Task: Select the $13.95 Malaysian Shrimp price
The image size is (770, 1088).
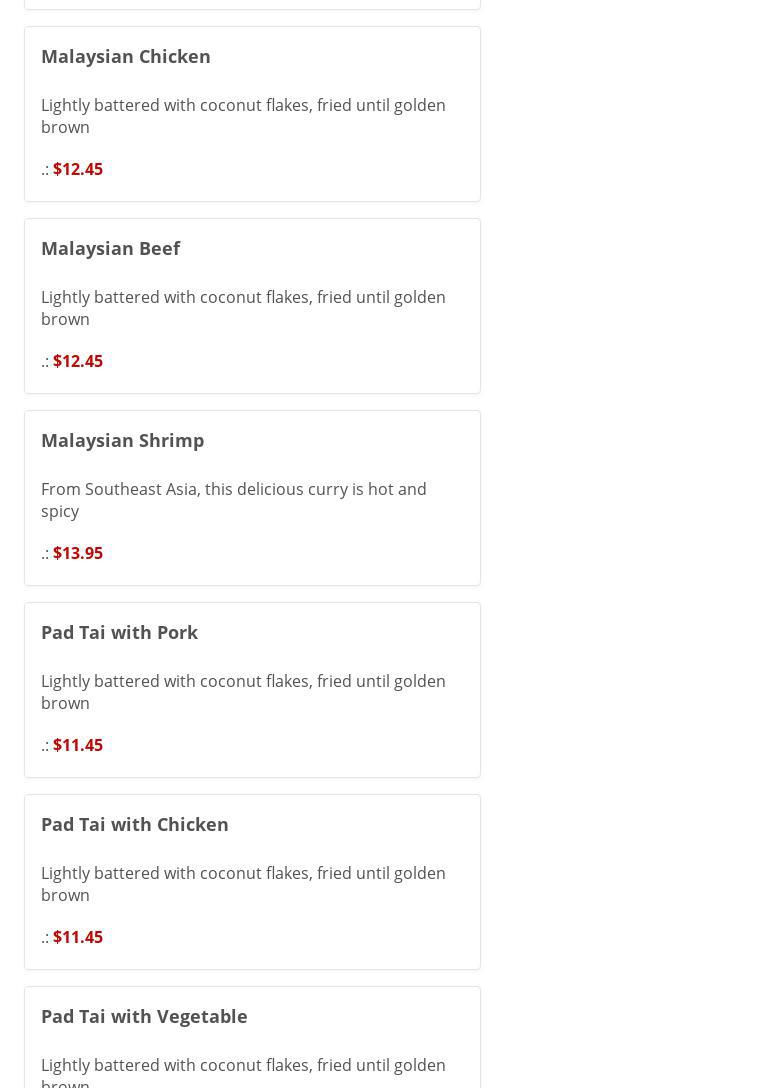Action: click(x=78, y=553)
